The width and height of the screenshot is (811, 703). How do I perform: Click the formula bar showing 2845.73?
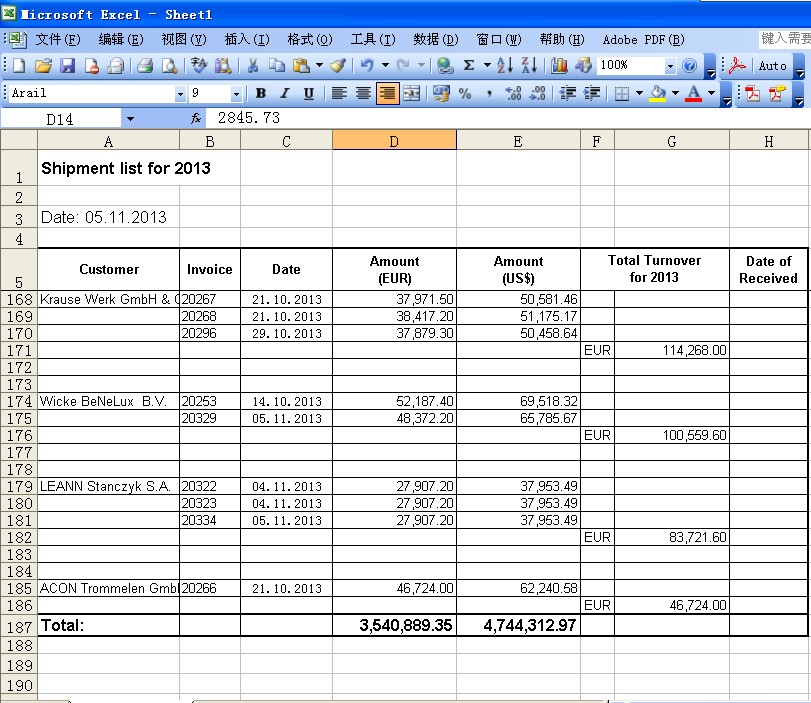point(507,118)
